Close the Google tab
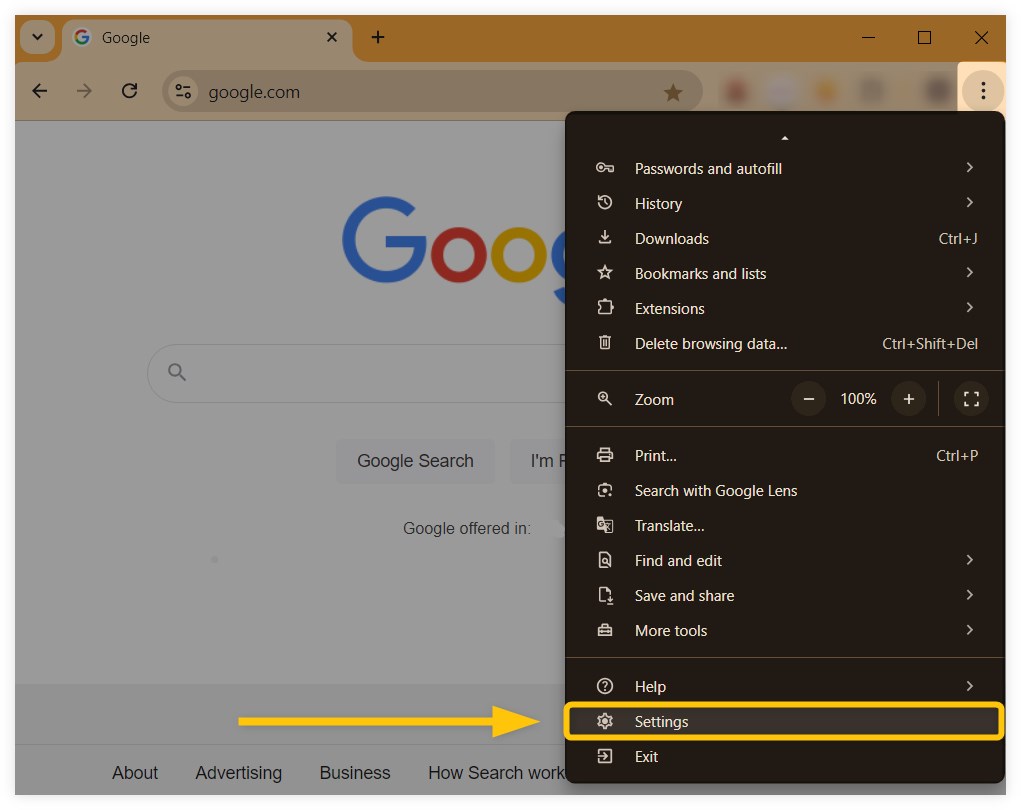 pos(331,37)
